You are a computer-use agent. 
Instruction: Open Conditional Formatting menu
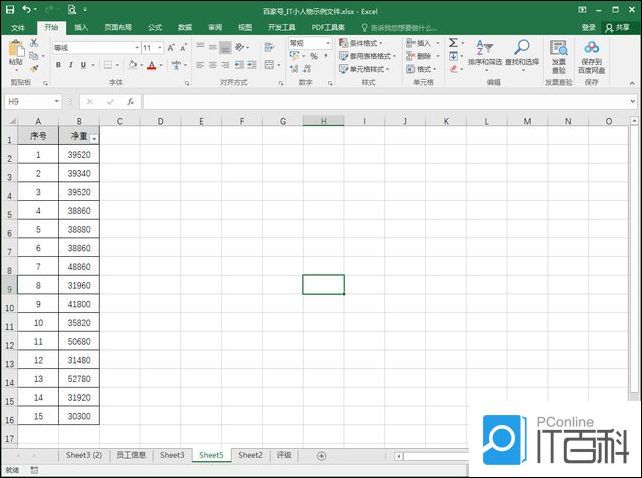360,43
